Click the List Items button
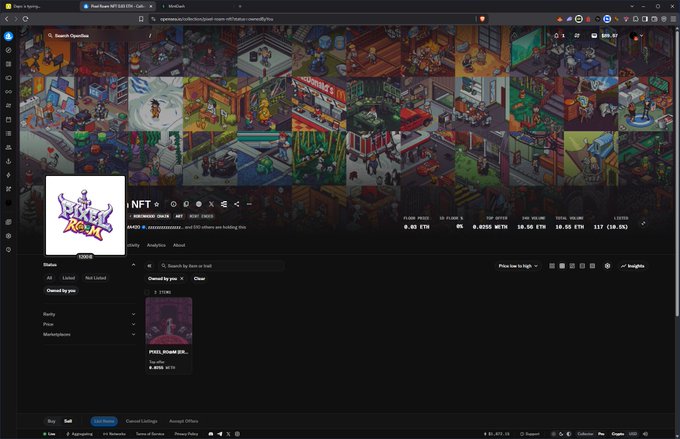This screenshot has height=439, width=680. pyautogui.click(x=104, y=421)
